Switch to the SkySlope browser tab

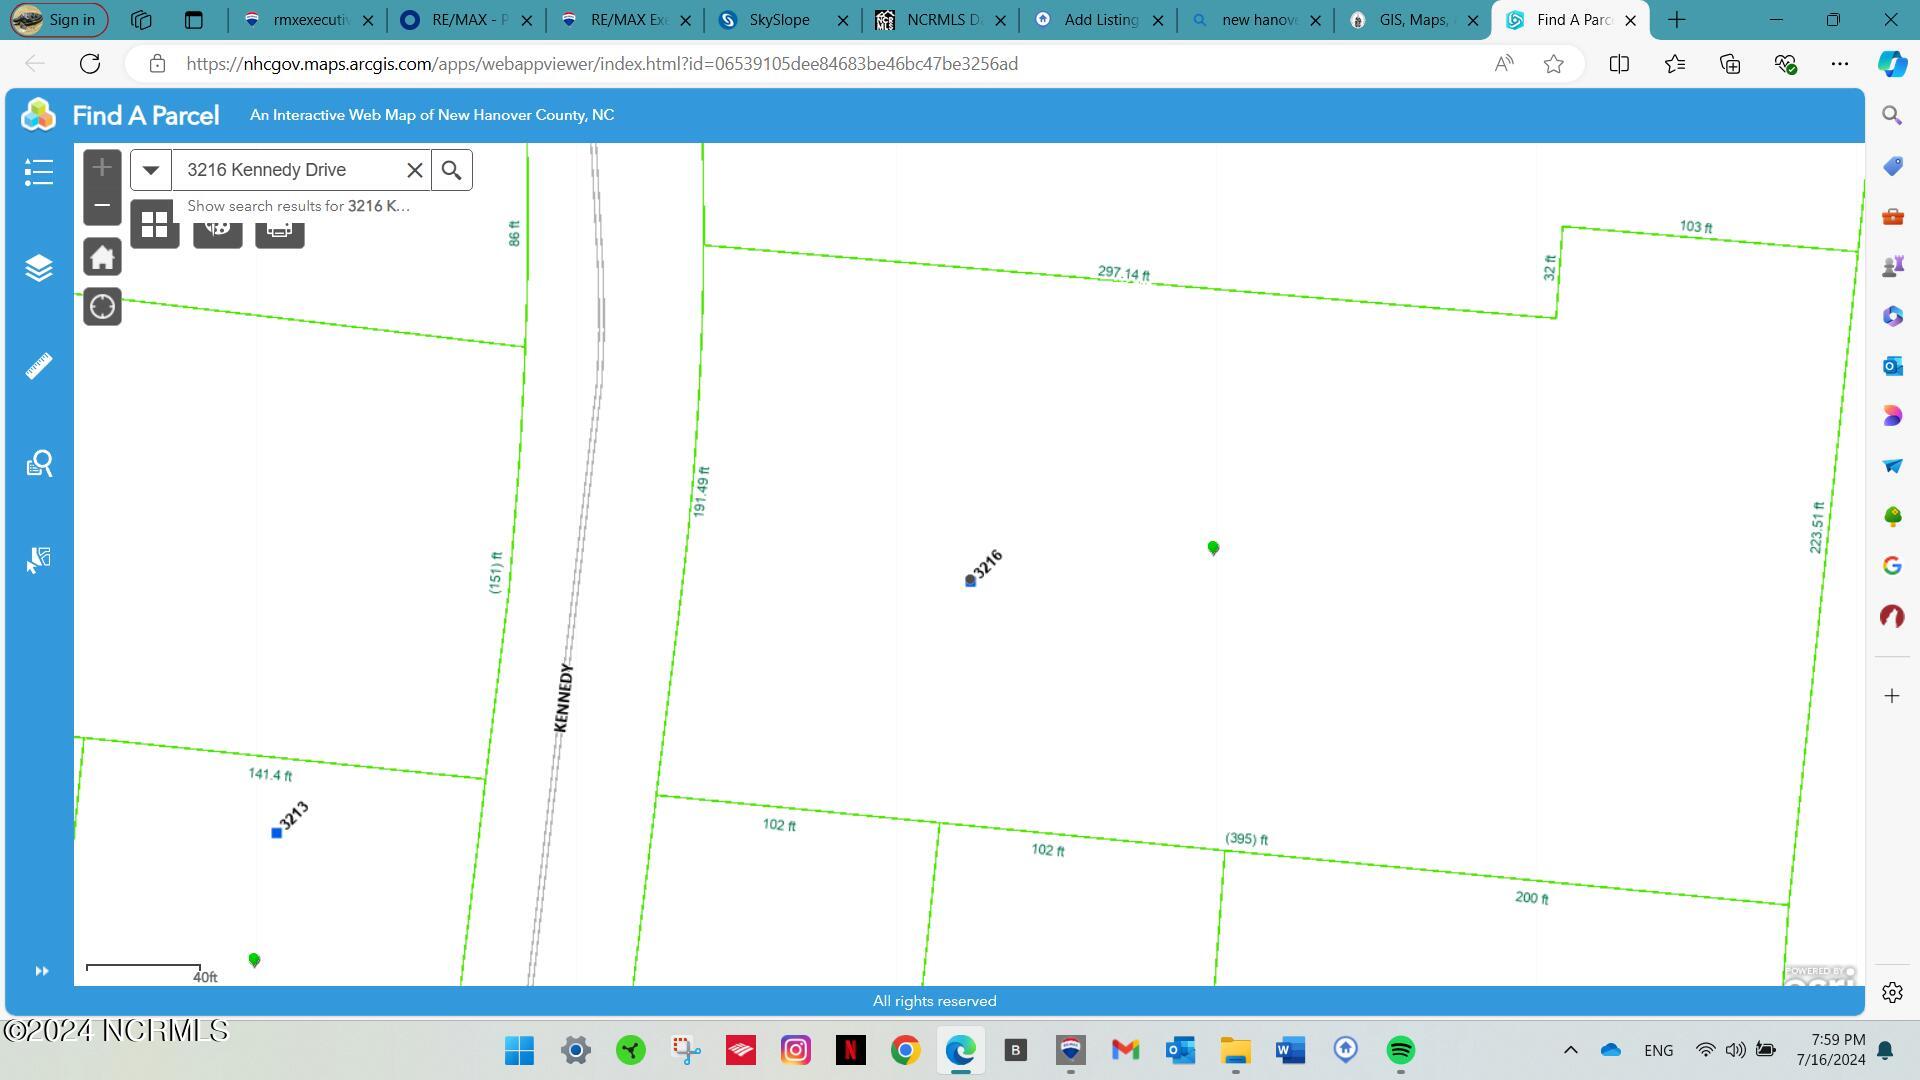(x=782, y=20)
